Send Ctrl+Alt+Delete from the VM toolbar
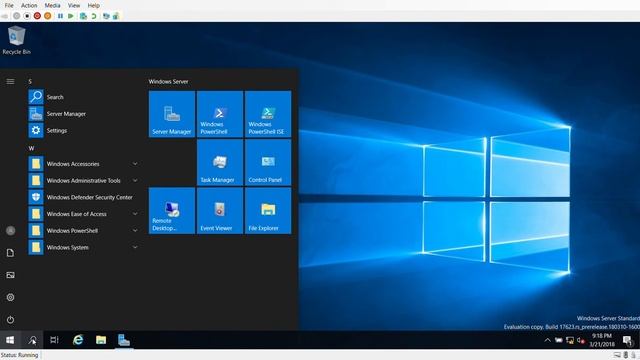 click(5, 16)
